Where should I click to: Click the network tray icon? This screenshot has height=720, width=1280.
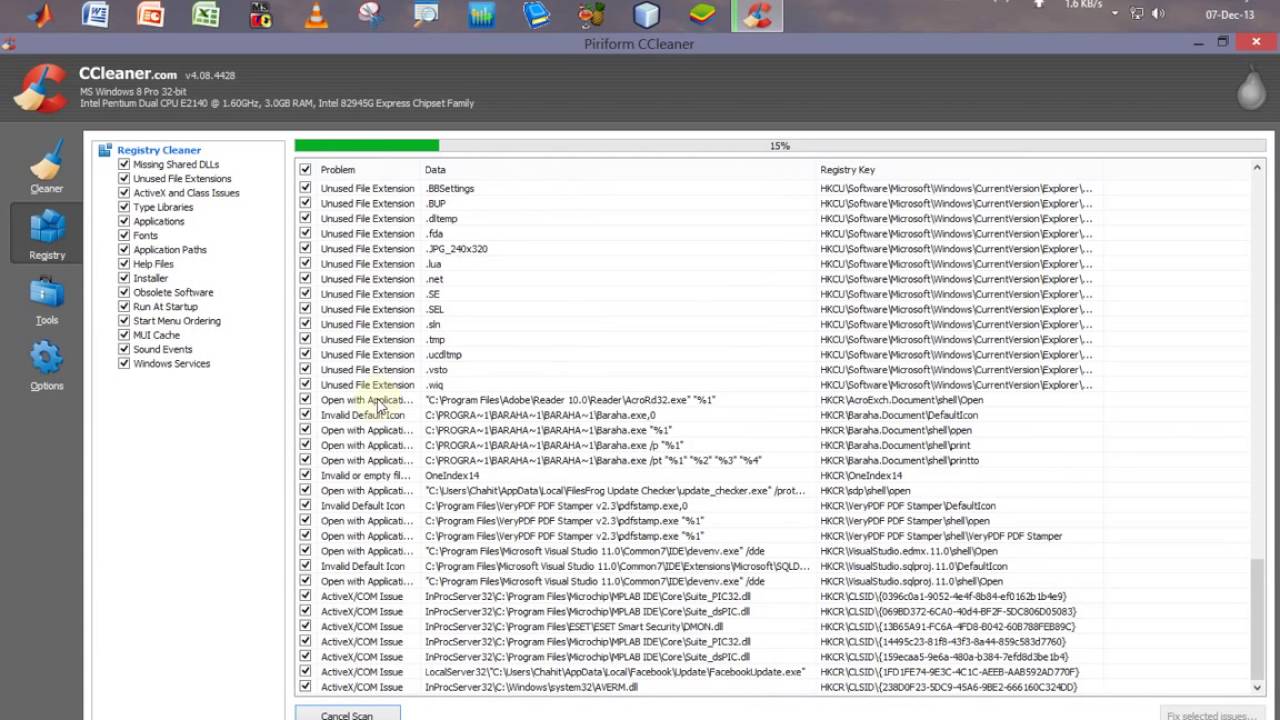[1136, 14]
